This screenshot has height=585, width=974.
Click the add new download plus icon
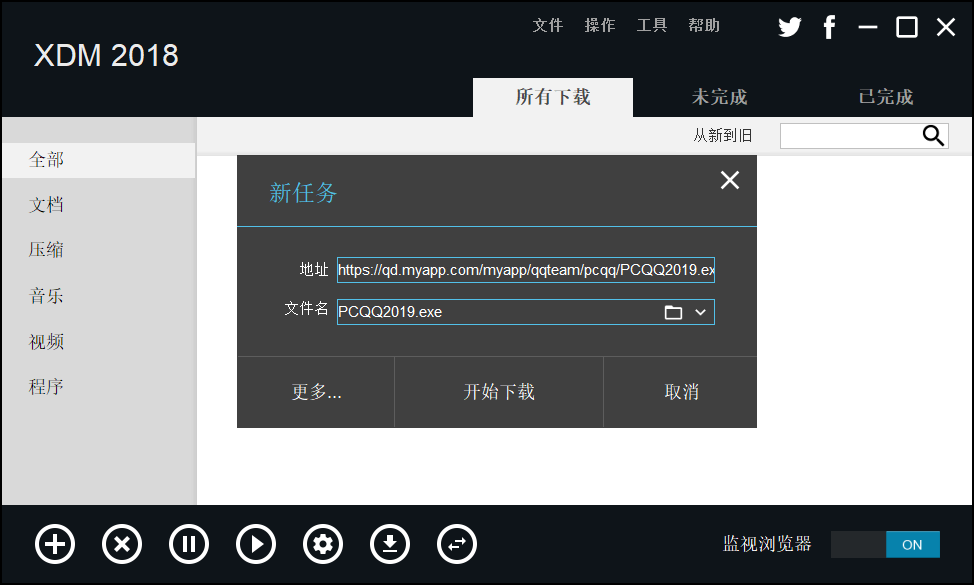point(55,545)
